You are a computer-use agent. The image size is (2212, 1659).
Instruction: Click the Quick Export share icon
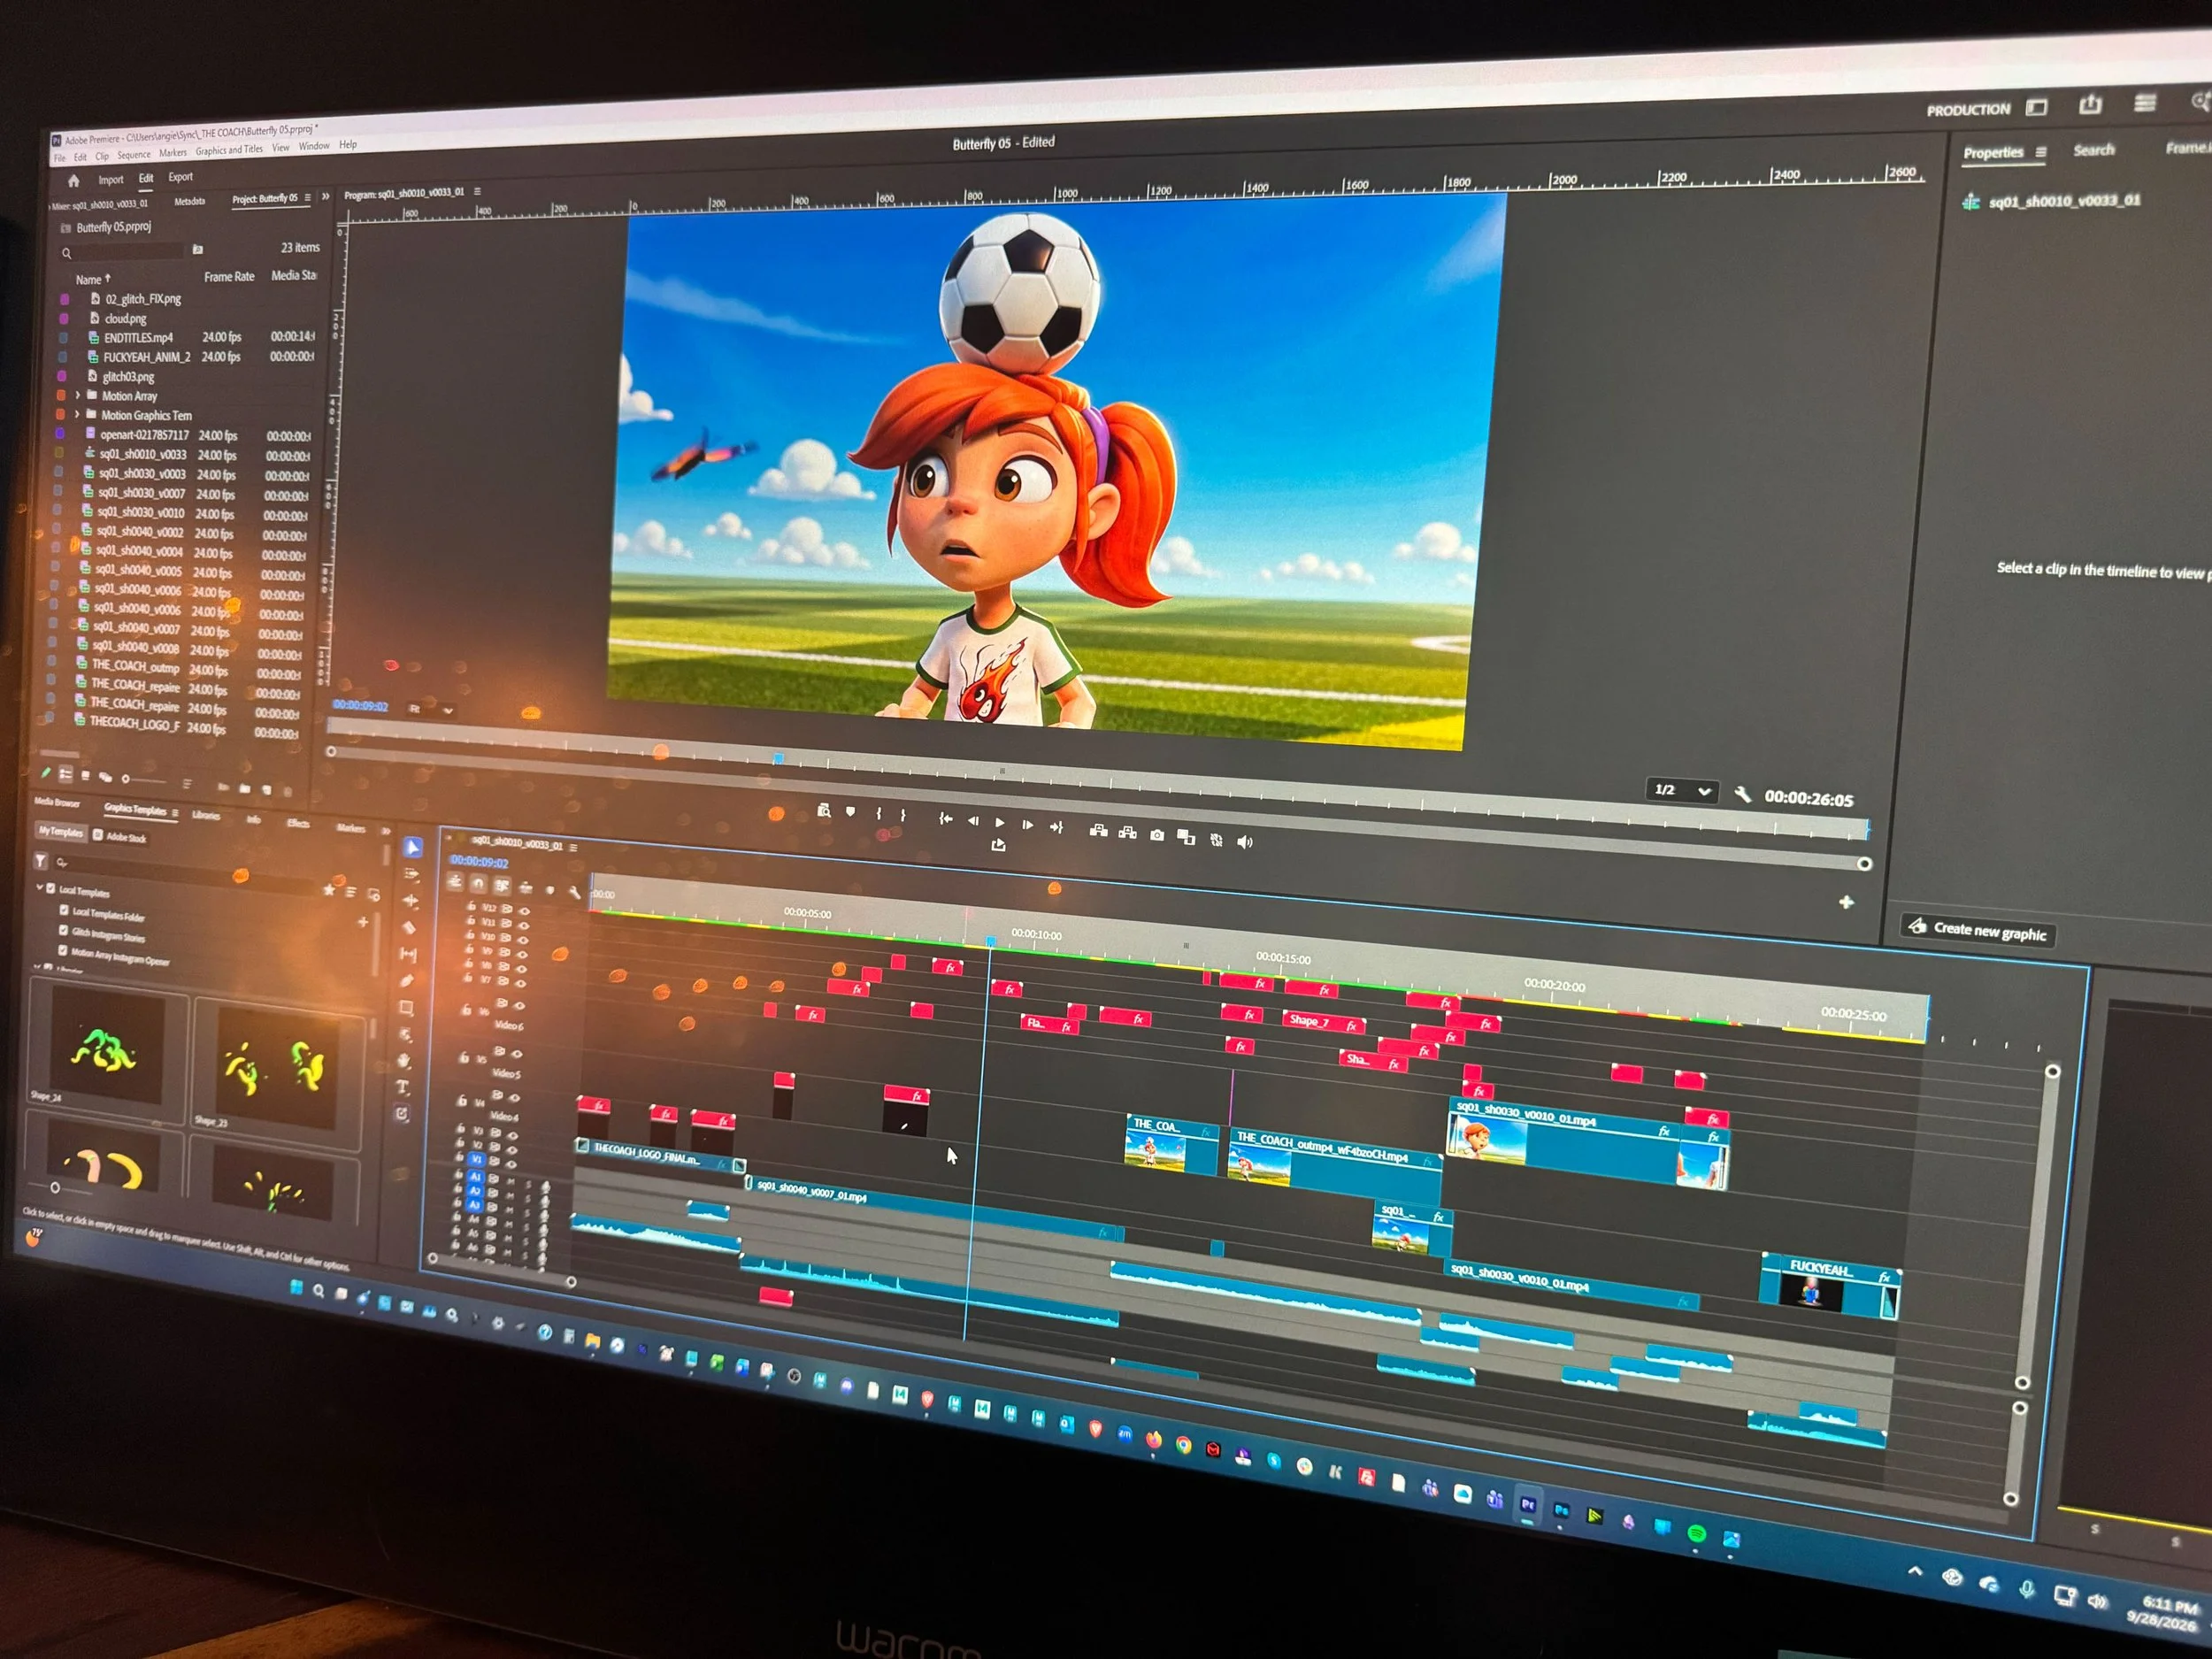pyautogui.click(x=2090, y=105)
